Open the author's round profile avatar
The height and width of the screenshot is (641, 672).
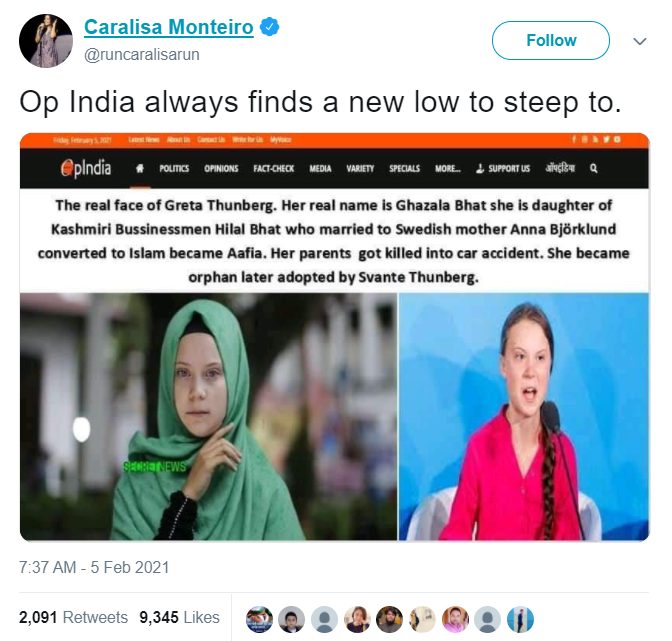[46, 41]
